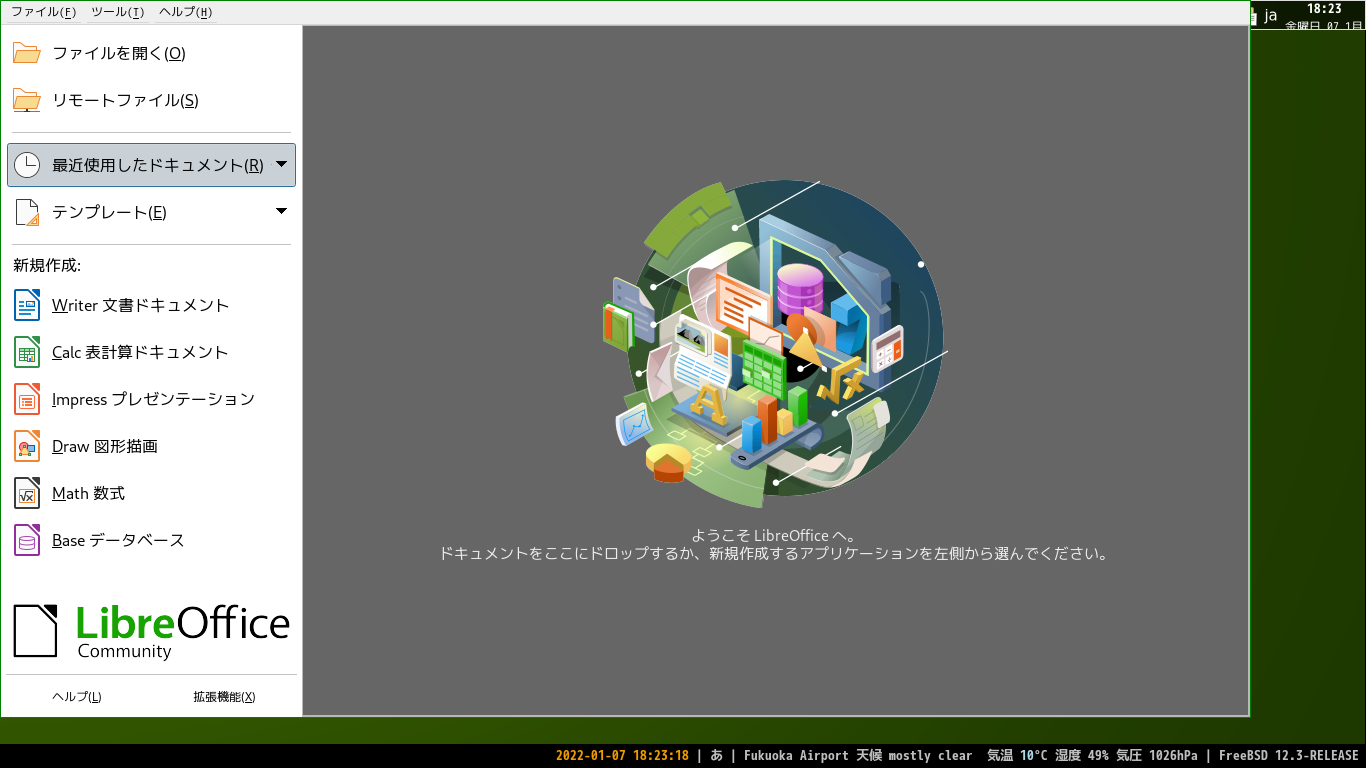Click the Draw drawing icon
1366x768 pixels.
point(26,446)
